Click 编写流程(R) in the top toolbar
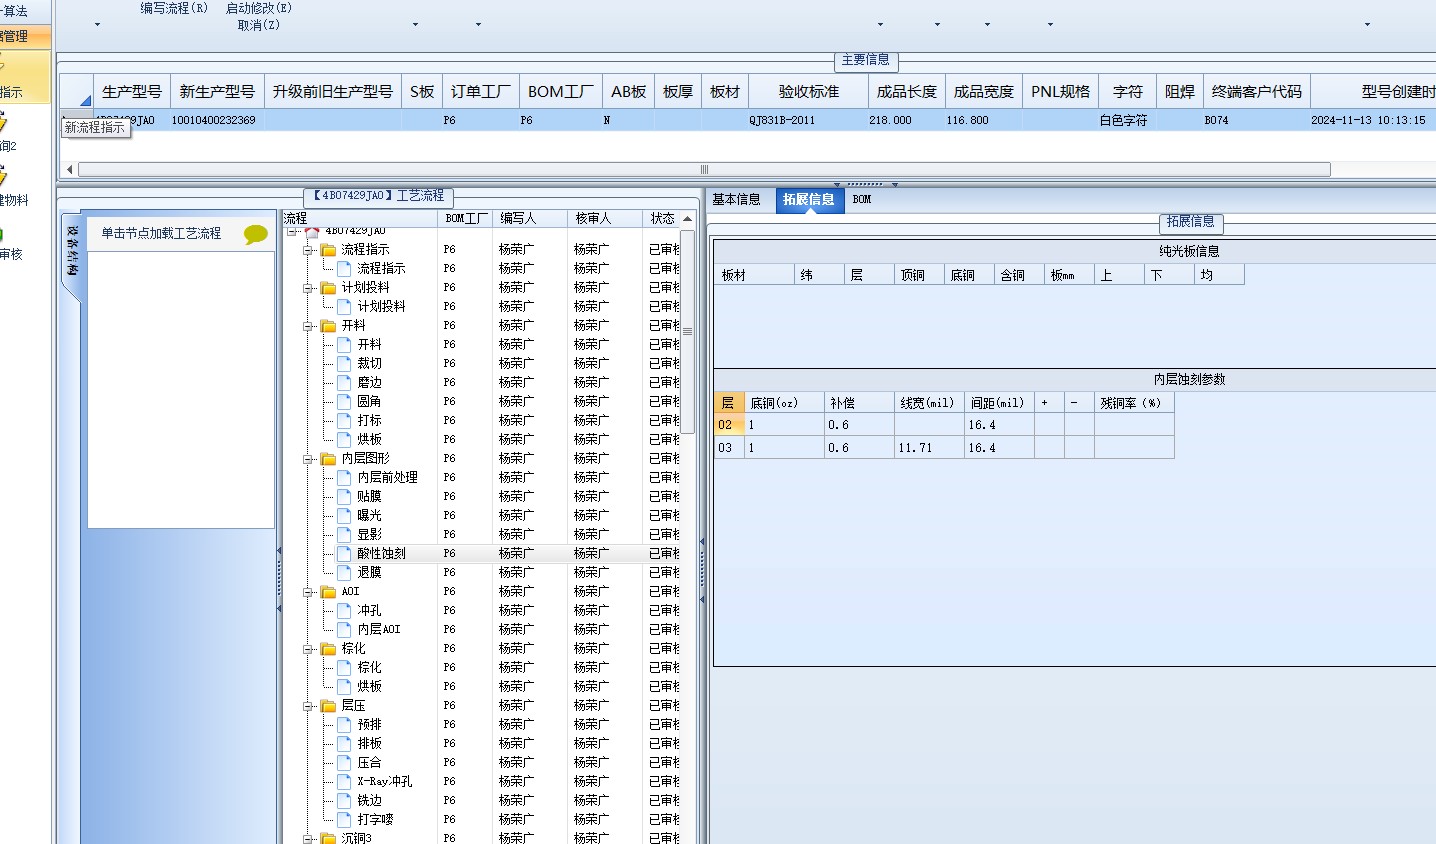 pyautogui.click(x=174, y=8)
